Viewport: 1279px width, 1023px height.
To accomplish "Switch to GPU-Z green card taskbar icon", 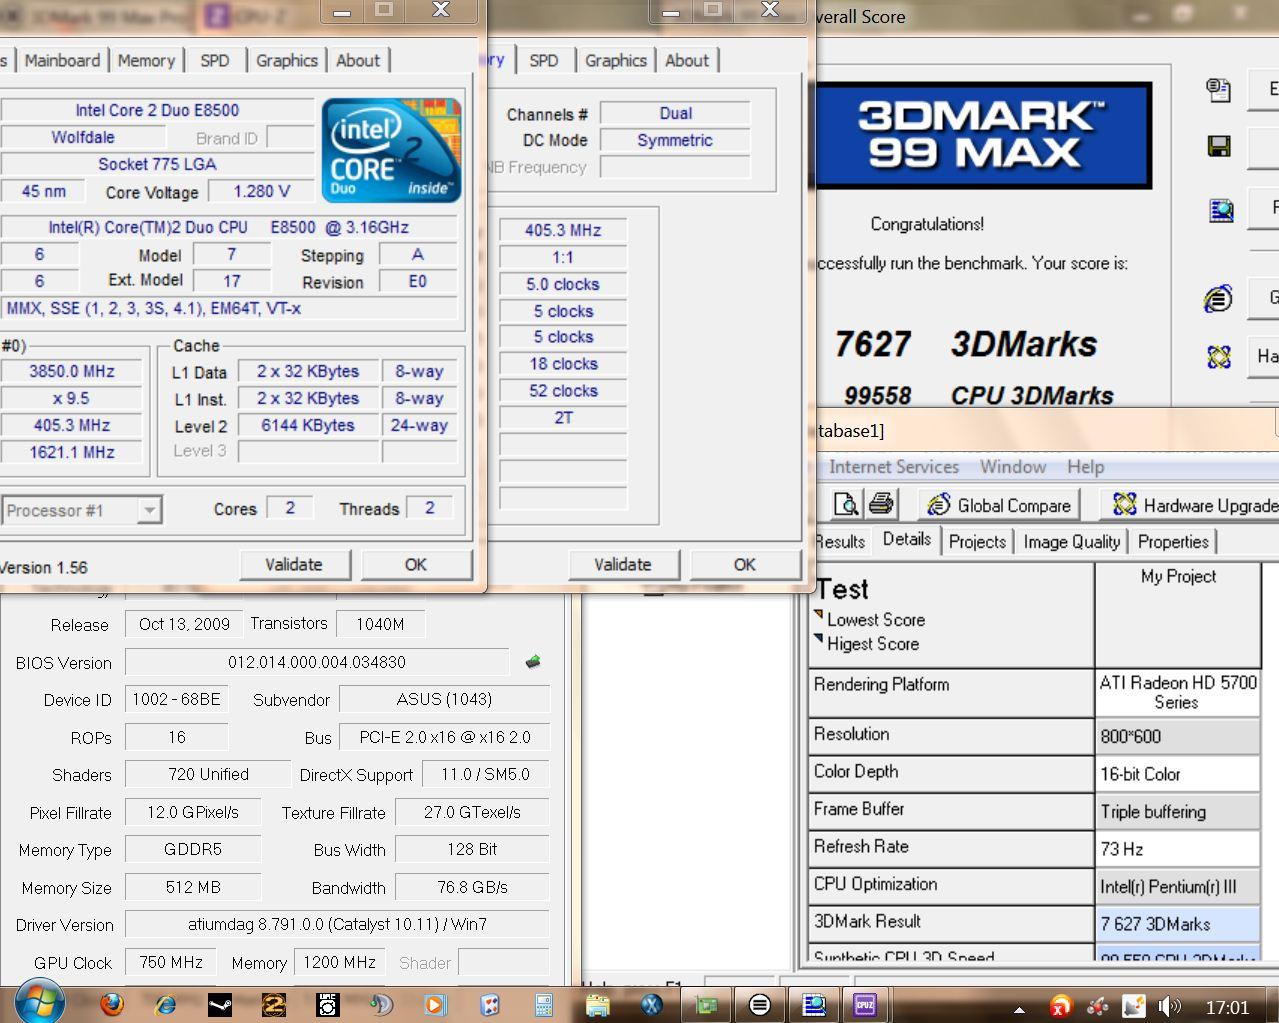I will point(706,1004).
